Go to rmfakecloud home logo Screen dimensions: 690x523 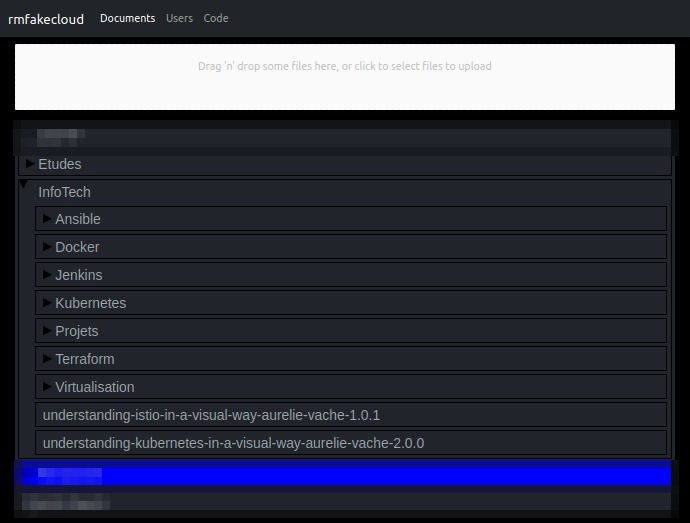coord(46,19)
